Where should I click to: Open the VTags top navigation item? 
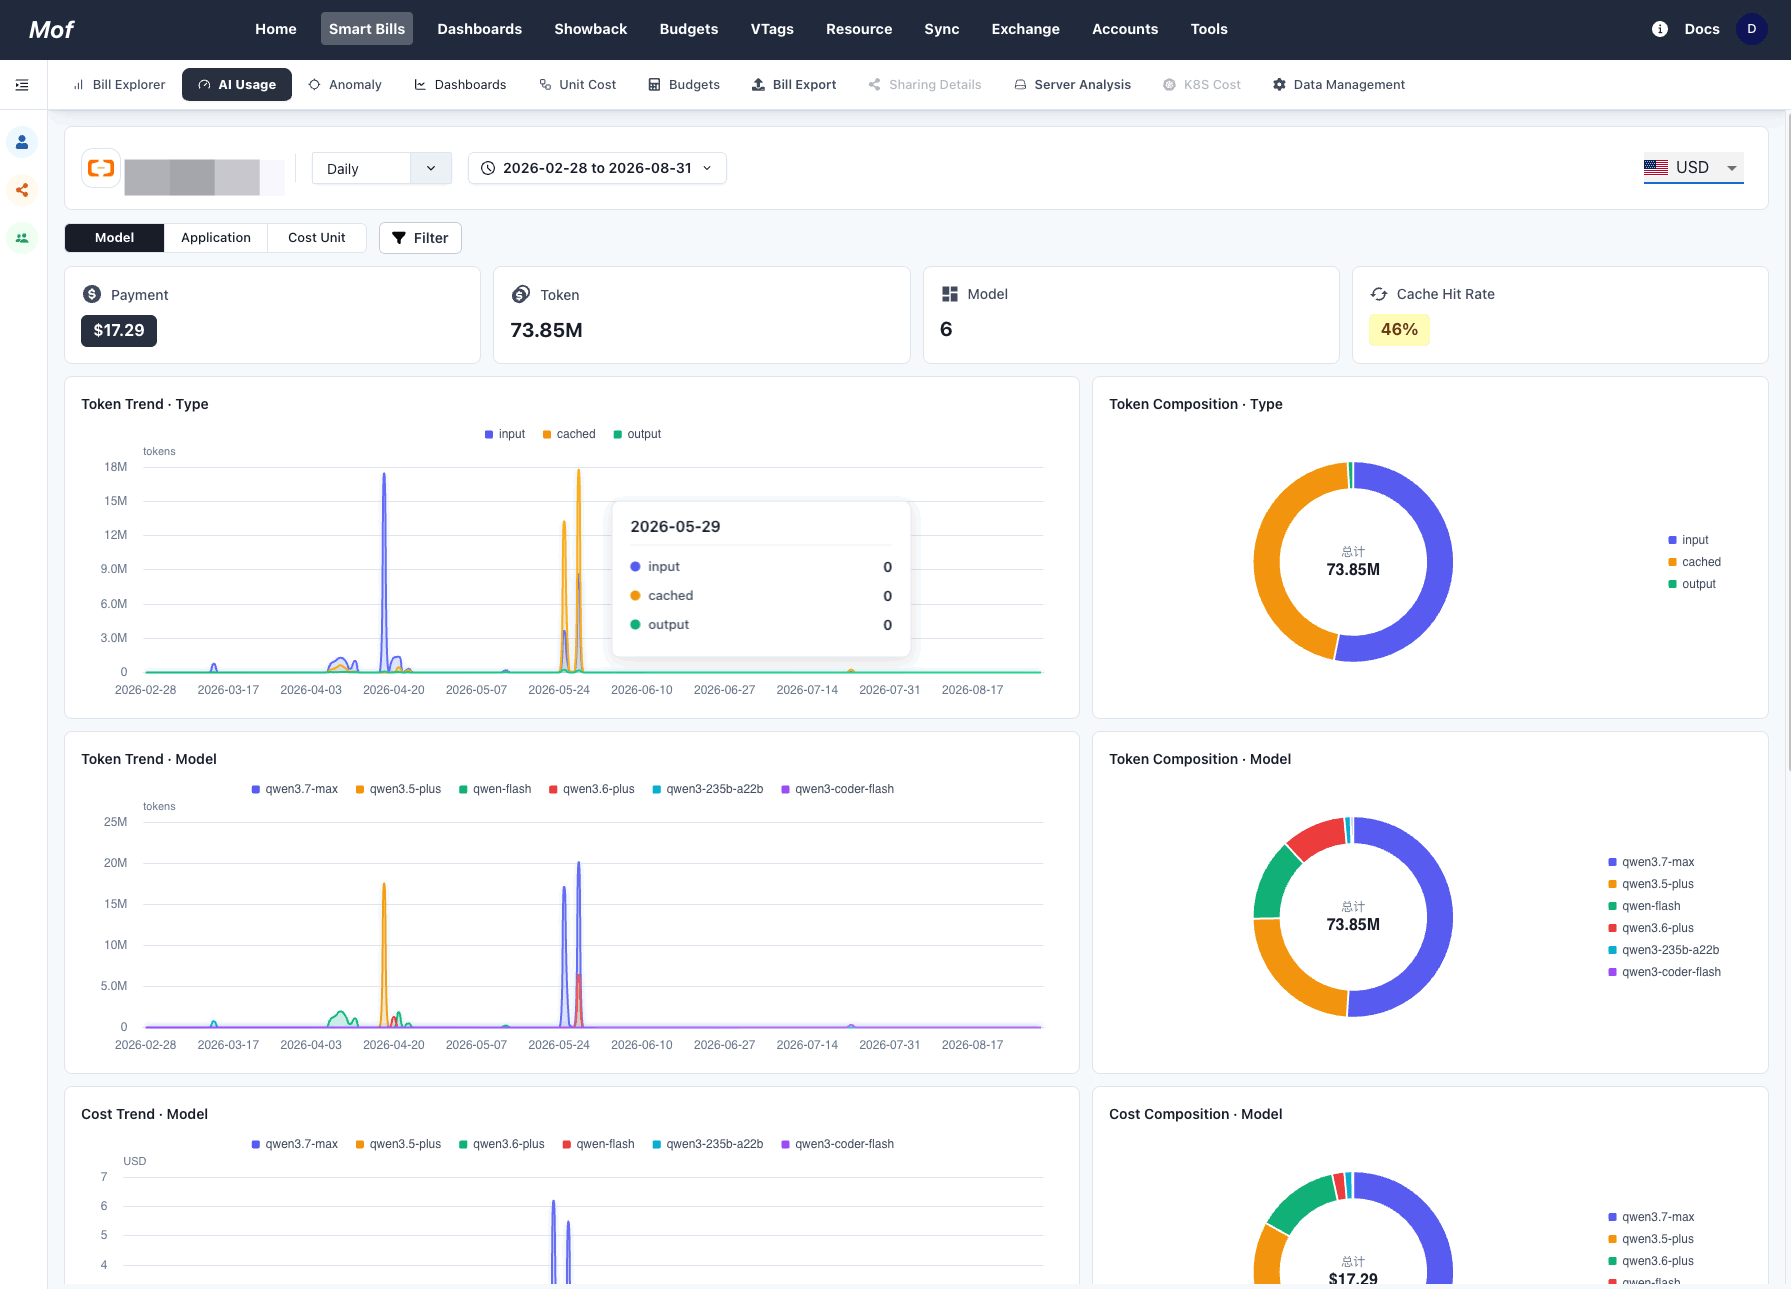772,29
